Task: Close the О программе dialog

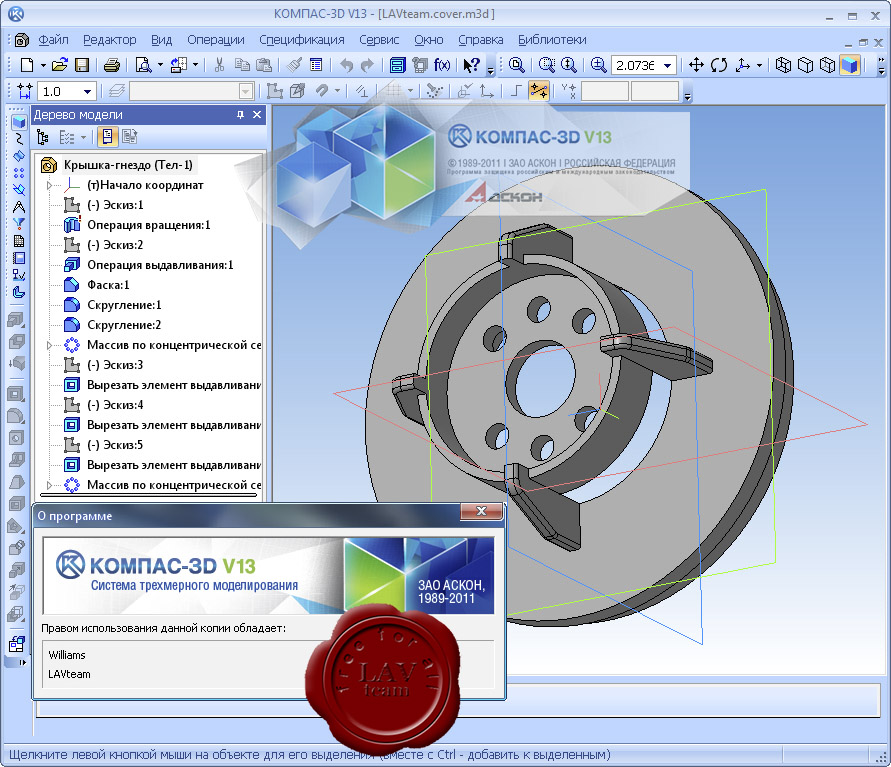Action: [x=481, y=511]
